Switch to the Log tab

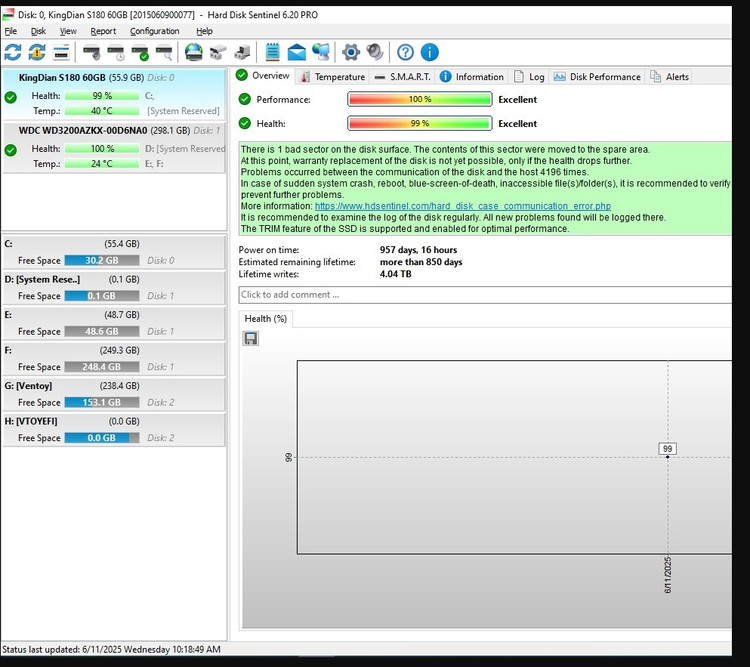[x=529, y=77]
